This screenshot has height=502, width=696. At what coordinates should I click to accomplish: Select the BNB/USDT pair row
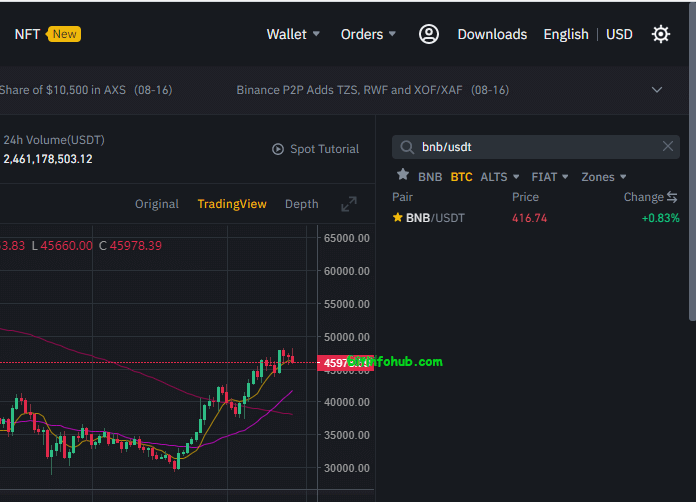(536, 218)
